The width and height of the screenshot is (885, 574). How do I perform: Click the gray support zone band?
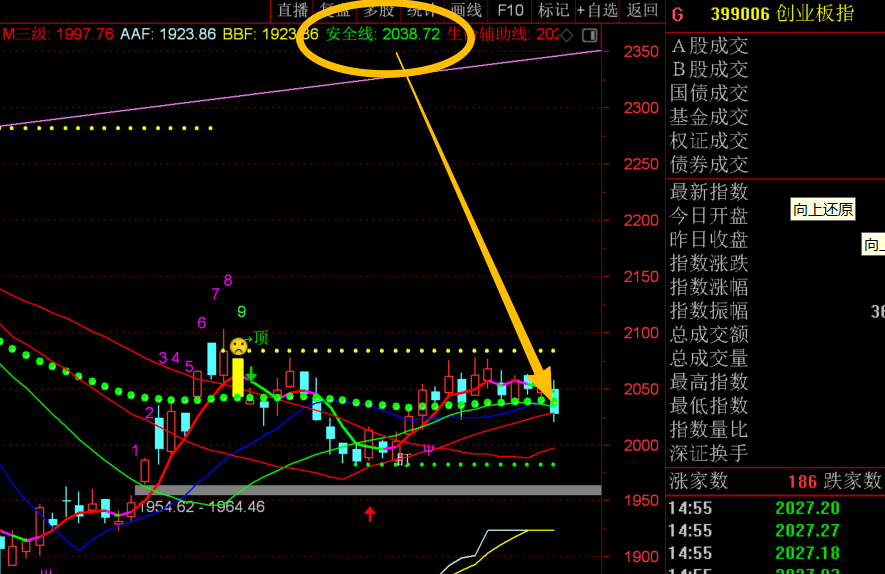pos(368,490)
